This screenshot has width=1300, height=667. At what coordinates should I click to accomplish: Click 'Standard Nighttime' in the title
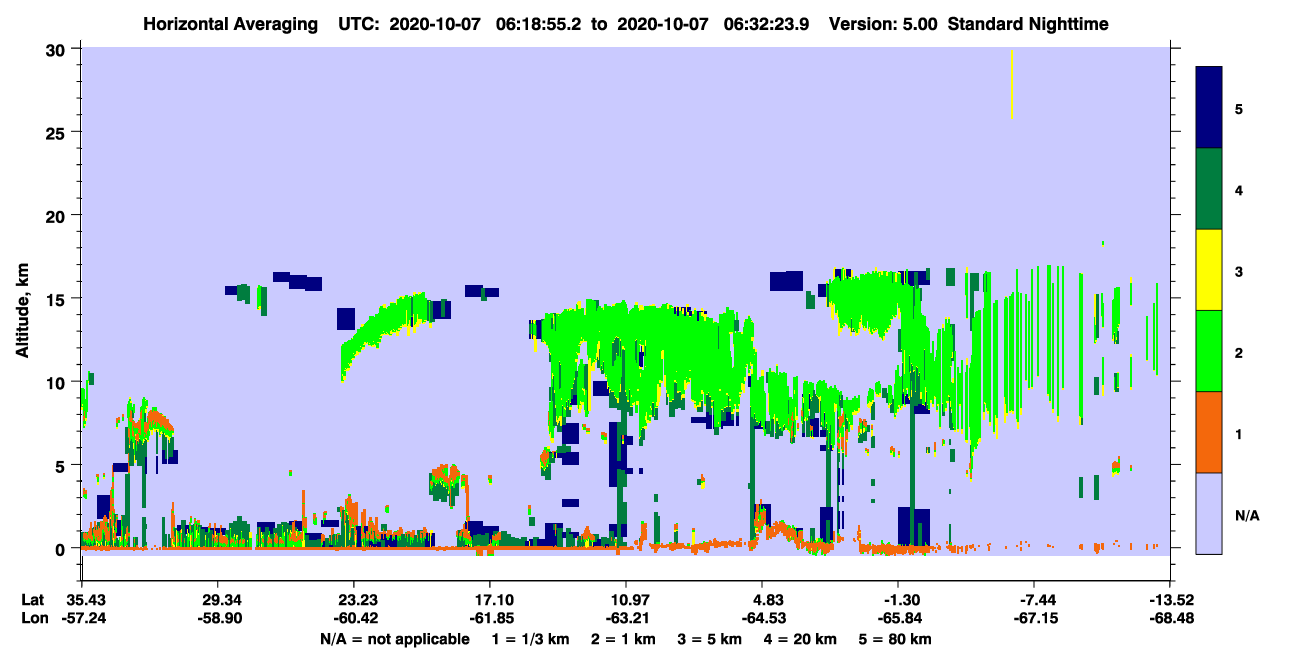pos(1028,24)
